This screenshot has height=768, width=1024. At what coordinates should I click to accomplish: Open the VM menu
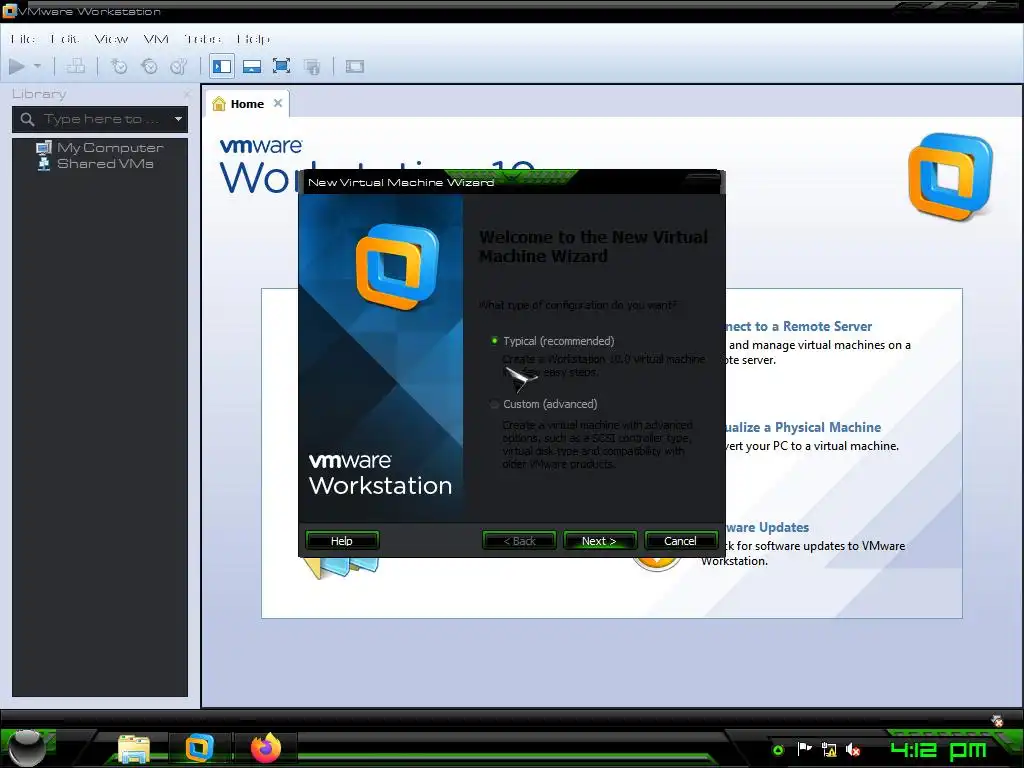[x=156, y=39]
